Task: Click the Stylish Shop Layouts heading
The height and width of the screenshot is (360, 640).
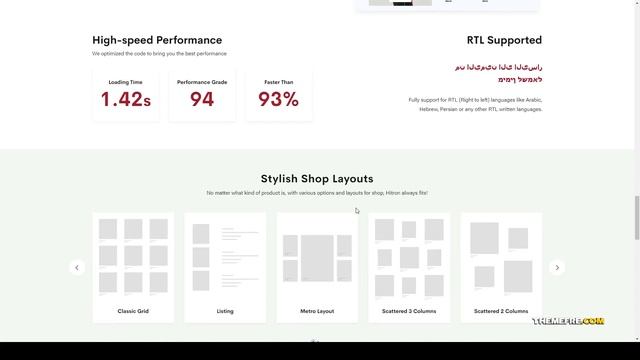Action: click(317, 179)
